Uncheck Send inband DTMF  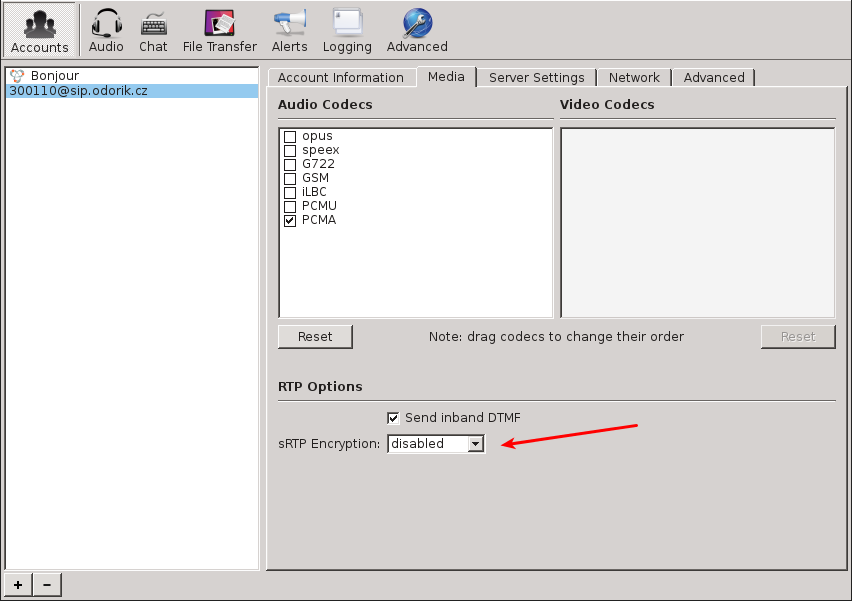pos(393,418)
